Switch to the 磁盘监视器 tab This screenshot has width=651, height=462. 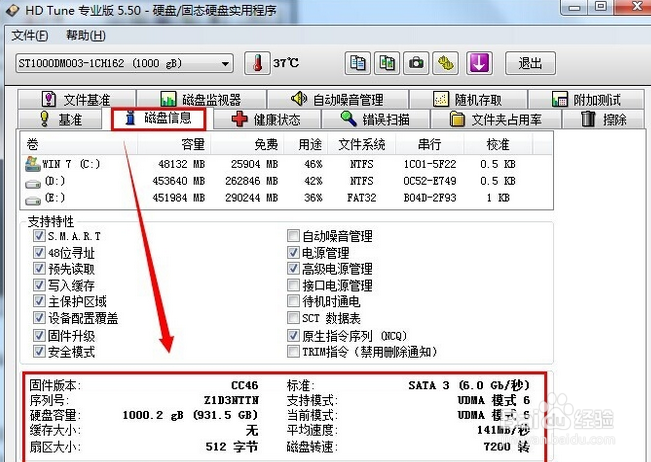pyautogui.click(x=201, y=100)
